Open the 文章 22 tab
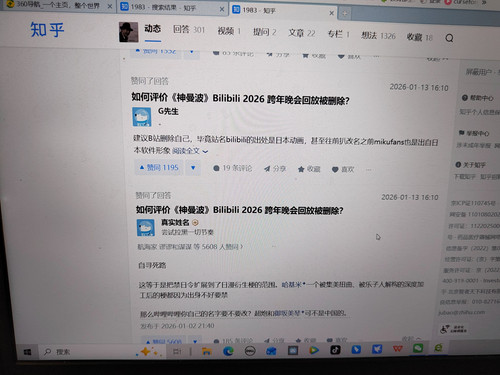This screenshot has height=375, width=500. coord(302,33)
